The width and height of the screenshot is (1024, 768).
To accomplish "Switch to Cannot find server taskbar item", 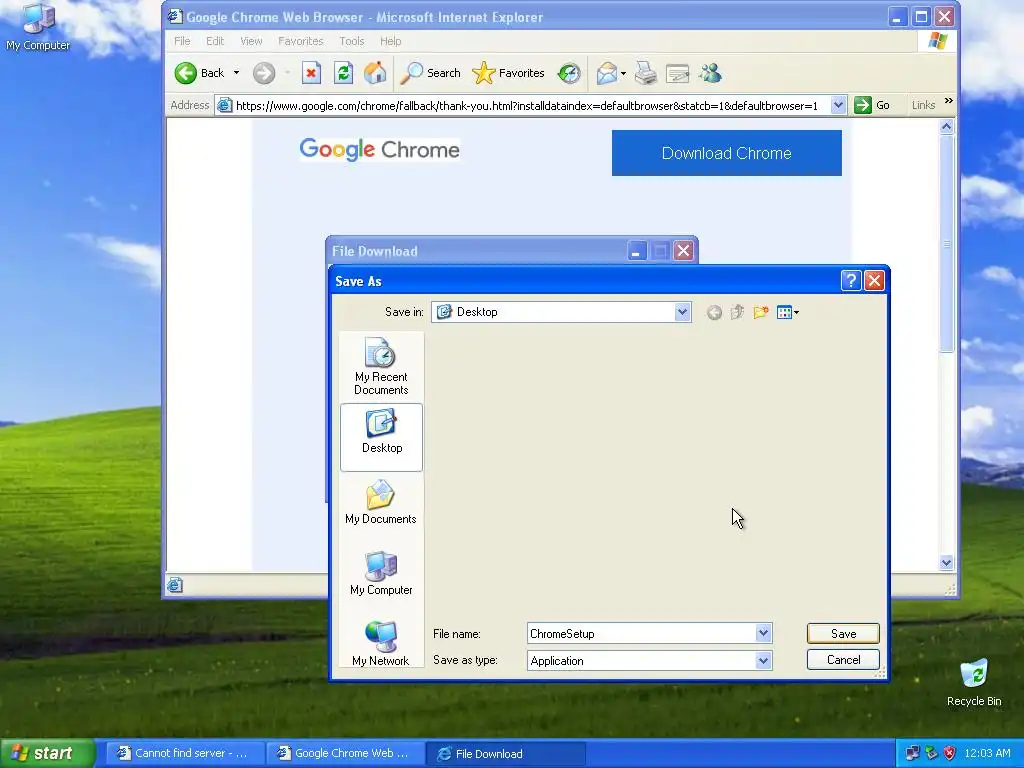I will 185,754.
